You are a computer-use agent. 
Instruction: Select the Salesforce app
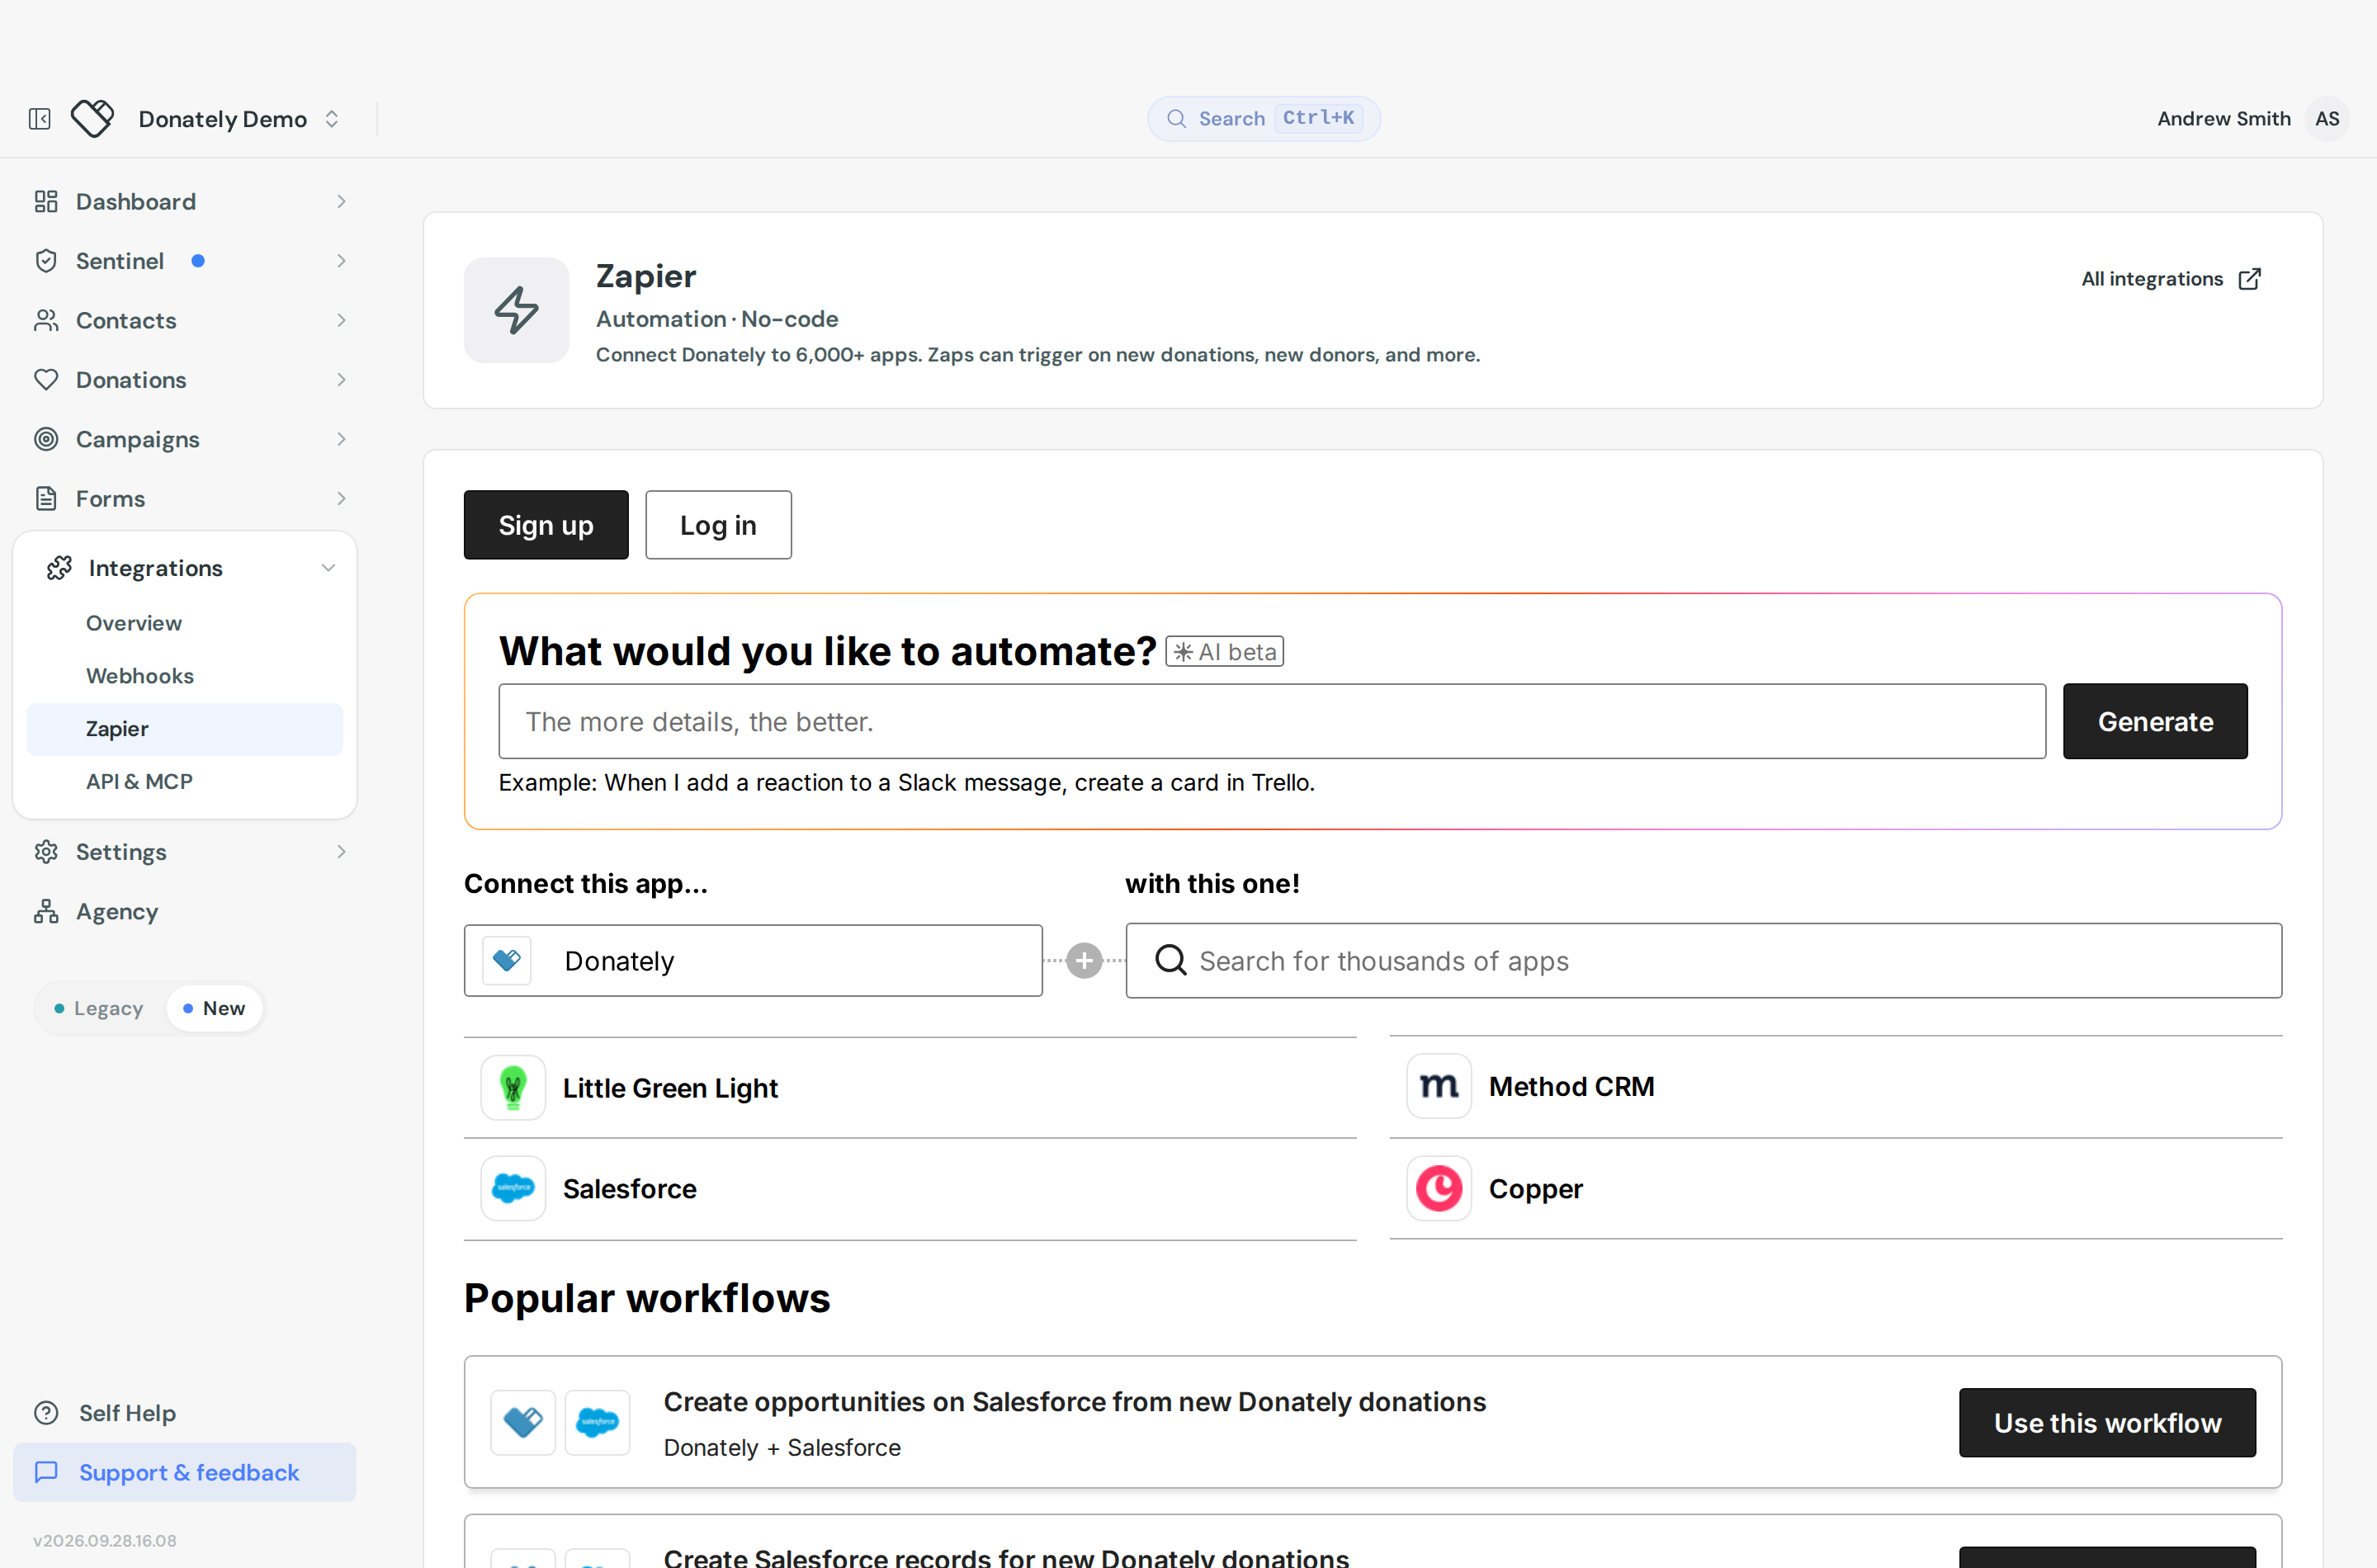click(910, 1188)
